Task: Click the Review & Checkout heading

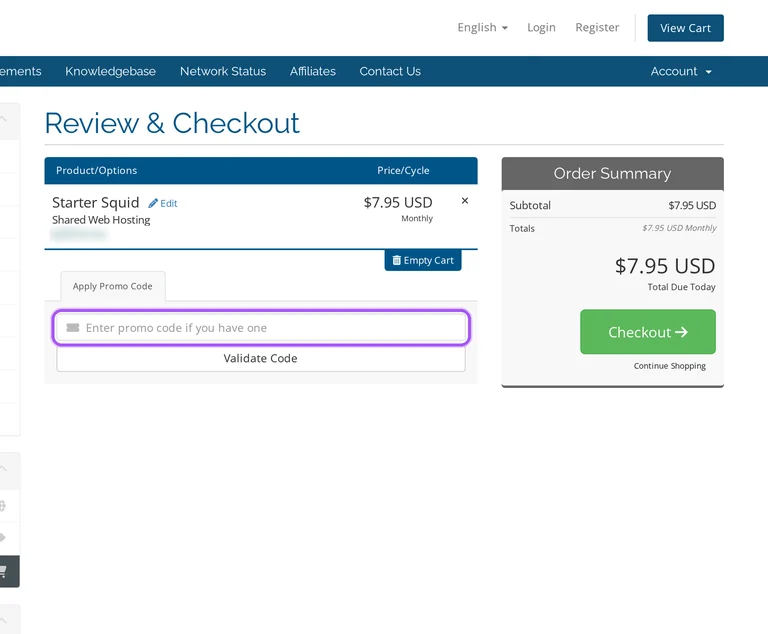Action: [x=172, y=123]
